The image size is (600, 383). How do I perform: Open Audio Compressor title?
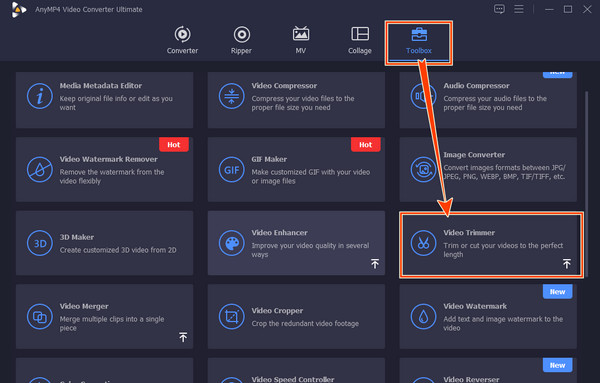[x=476, y=86]
